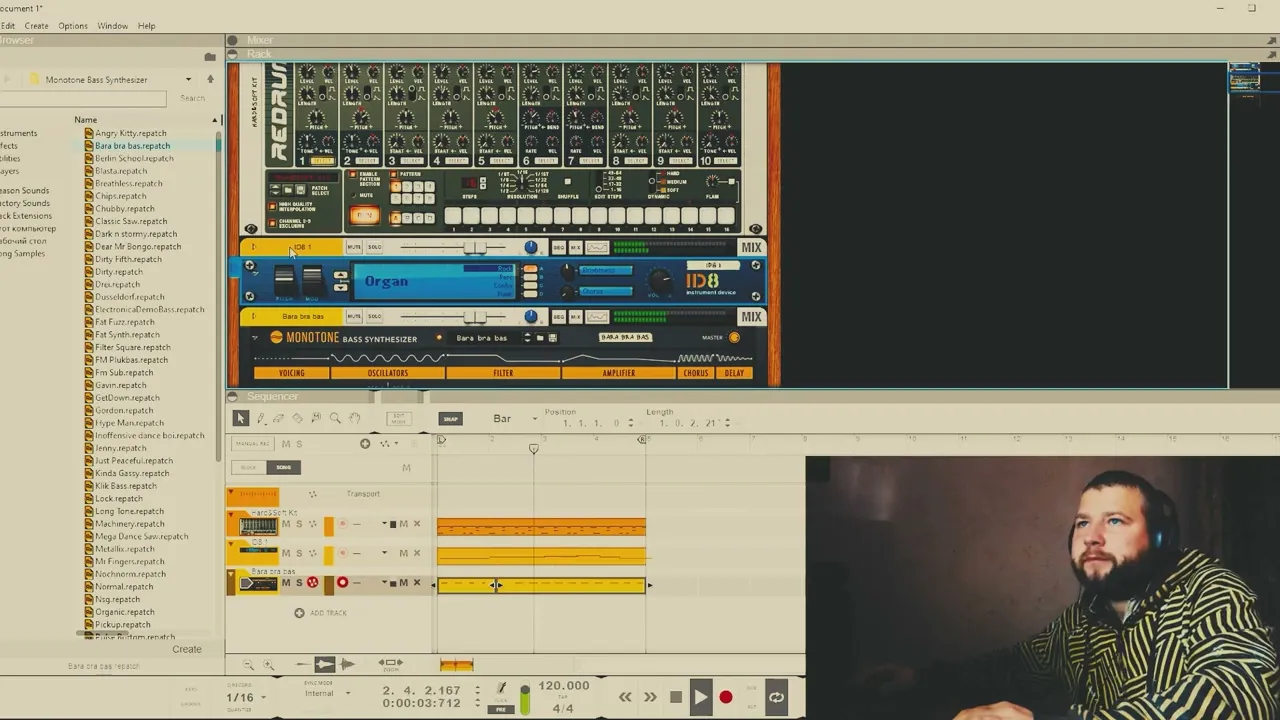Collapse the ID8 1 mix channel strip arrow
The image size is (1280, 720).
(x=253, y=247)
